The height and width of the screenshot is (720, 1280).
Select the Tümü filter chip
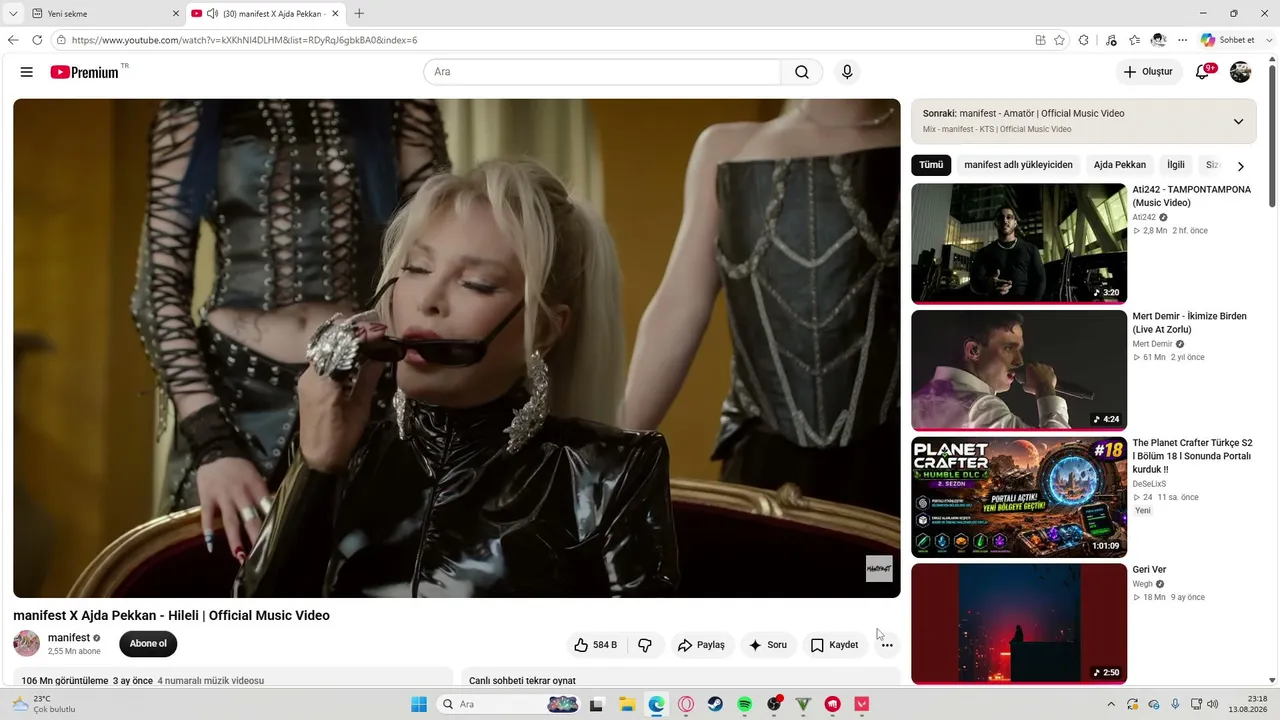click(x=931, y=165)
